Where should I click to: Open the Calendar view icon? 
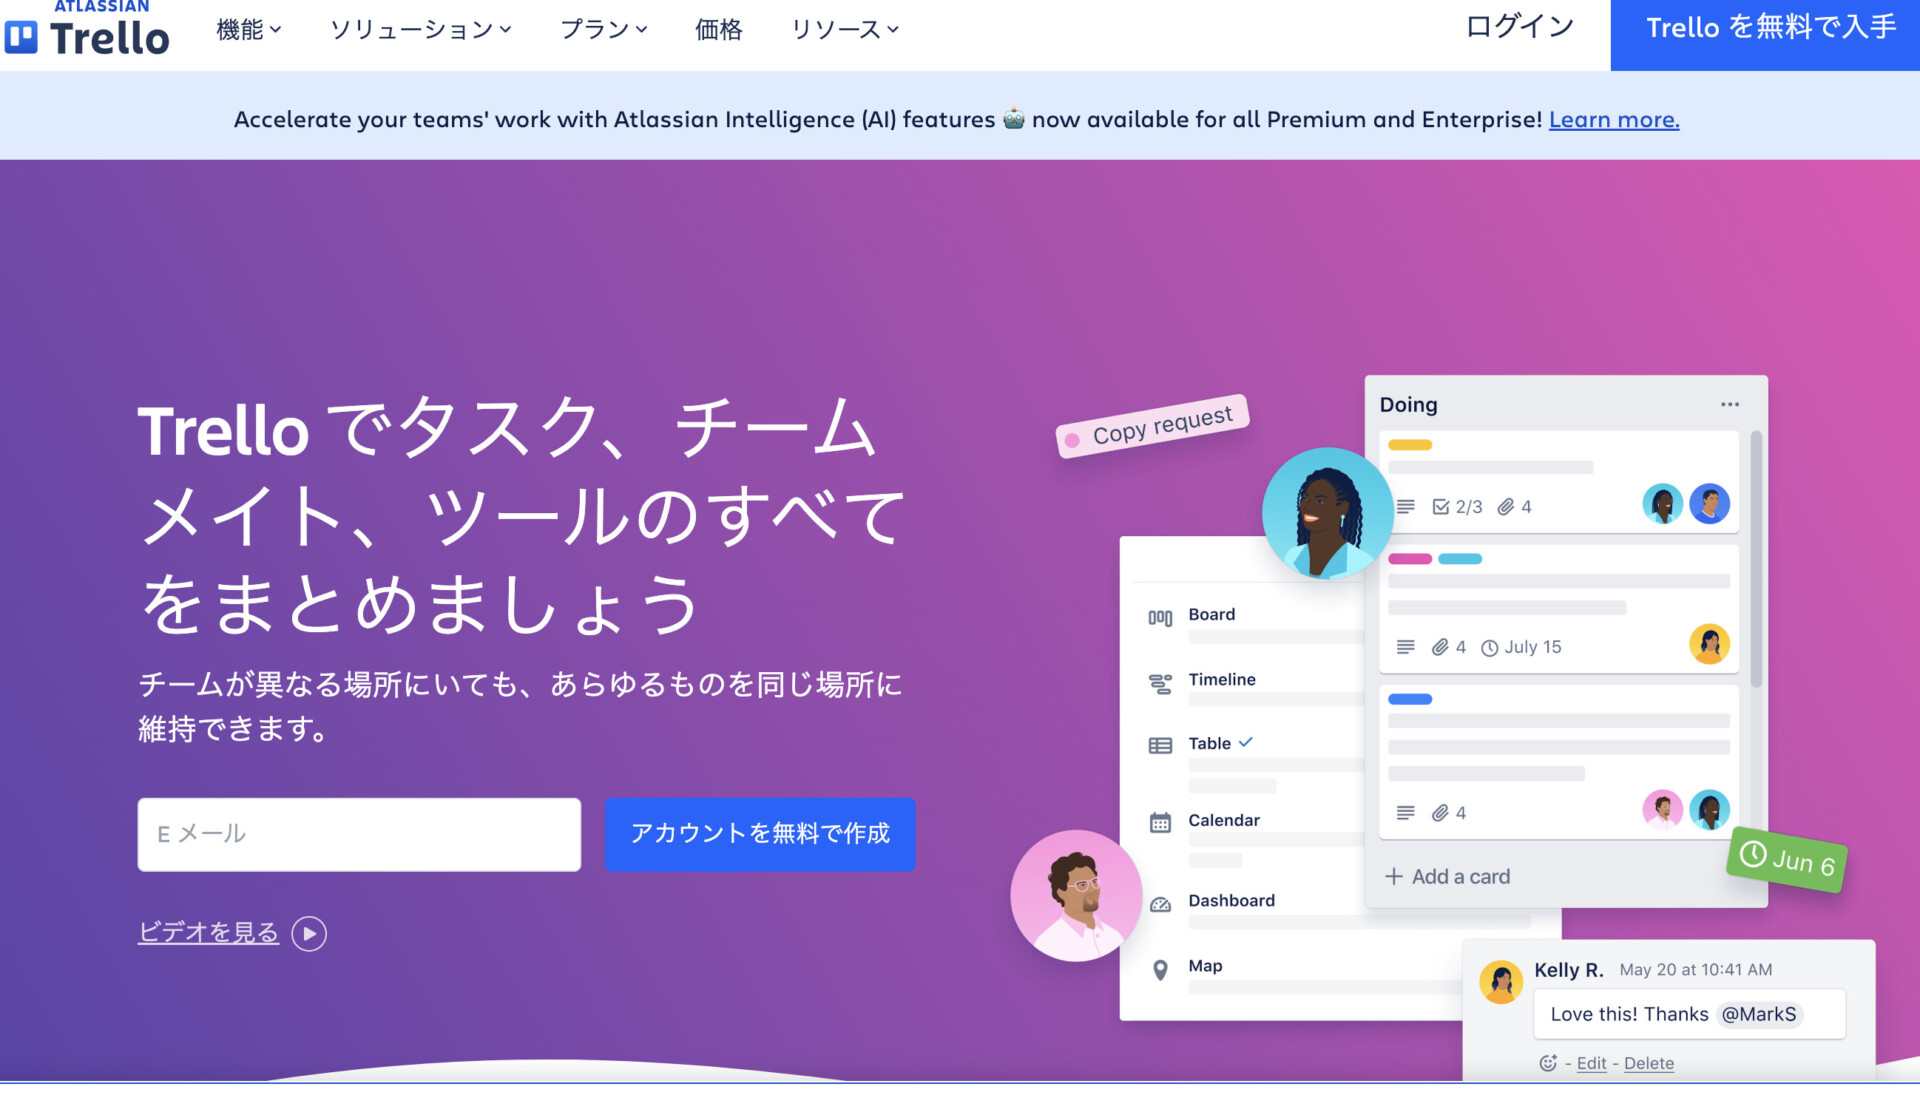tap(1160, 822)
